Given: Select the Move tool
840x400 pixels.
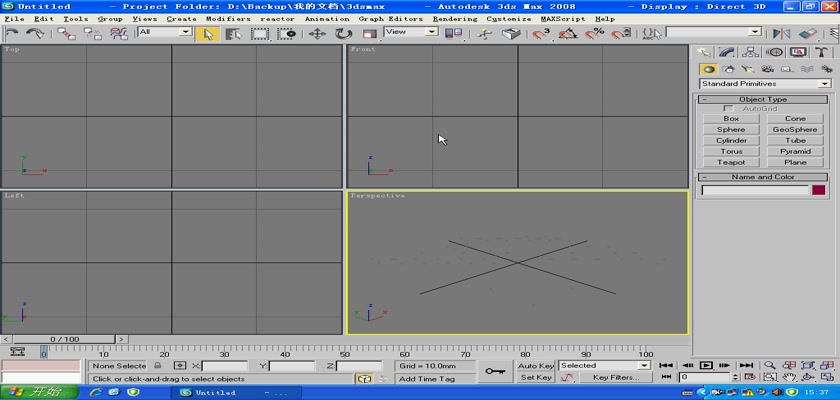Looking at the screenshot, I should (318, 34).
